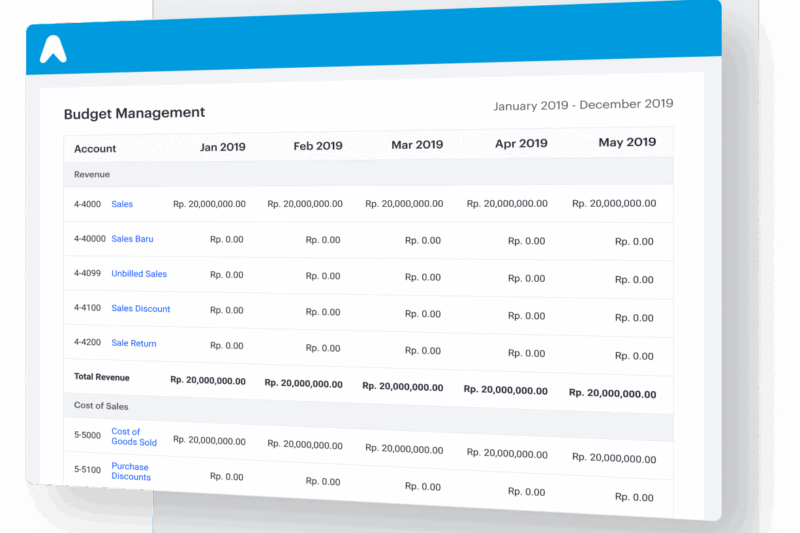Click the Total Revenue row label

[x=102, y=377]
